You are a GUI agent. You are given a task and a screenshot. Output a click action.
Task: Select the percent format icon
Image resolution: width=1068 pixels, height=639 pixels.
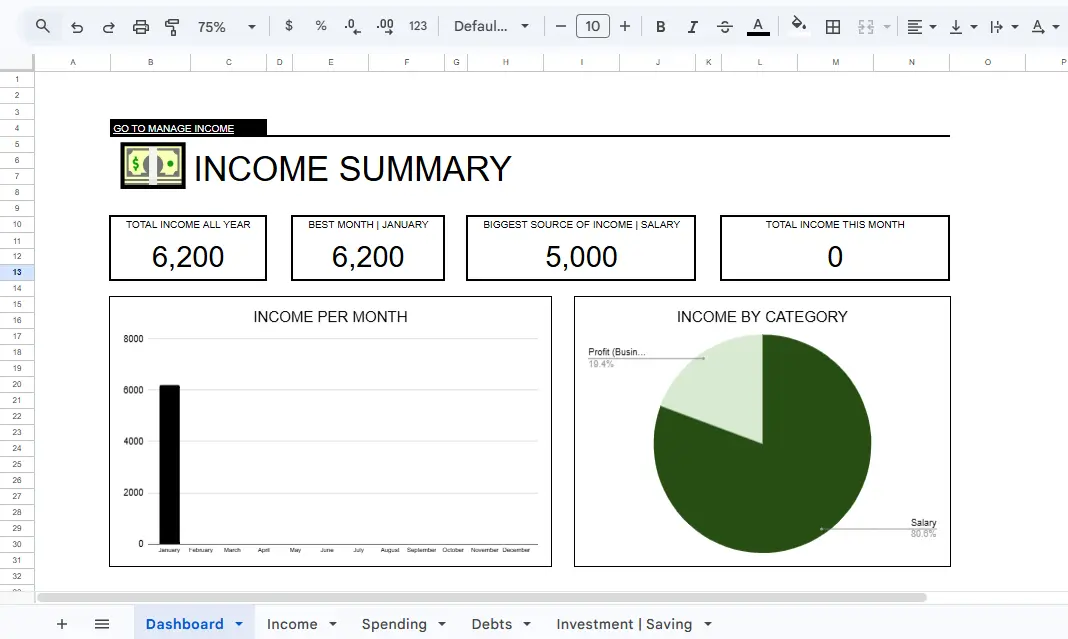(320, 26)
